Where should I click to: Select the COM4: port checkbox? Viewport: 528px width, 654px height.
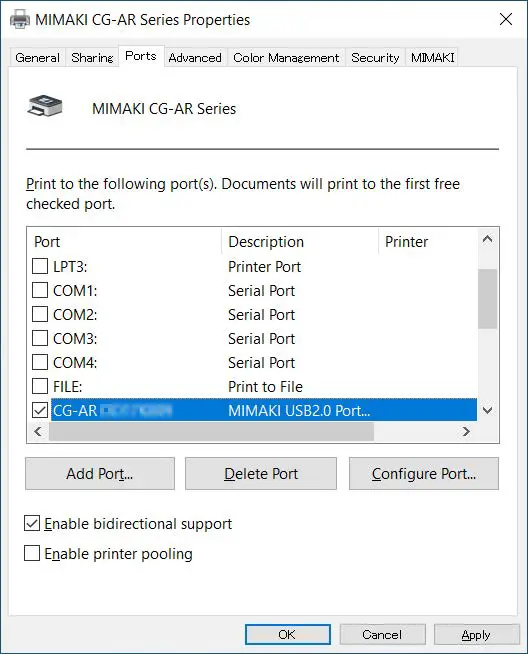coord(40,362)
